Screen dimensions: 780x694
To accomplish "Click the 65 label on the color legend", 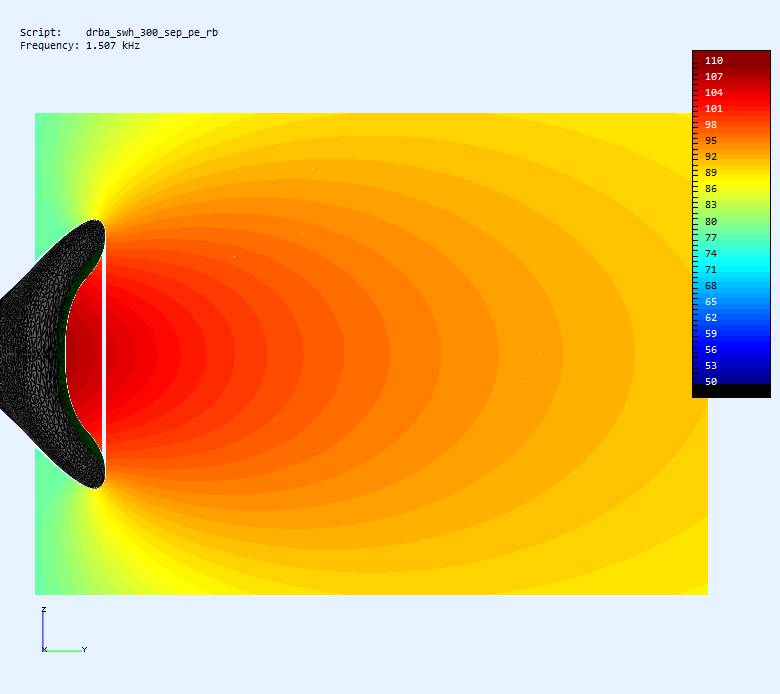I will (x=711, y=301).
